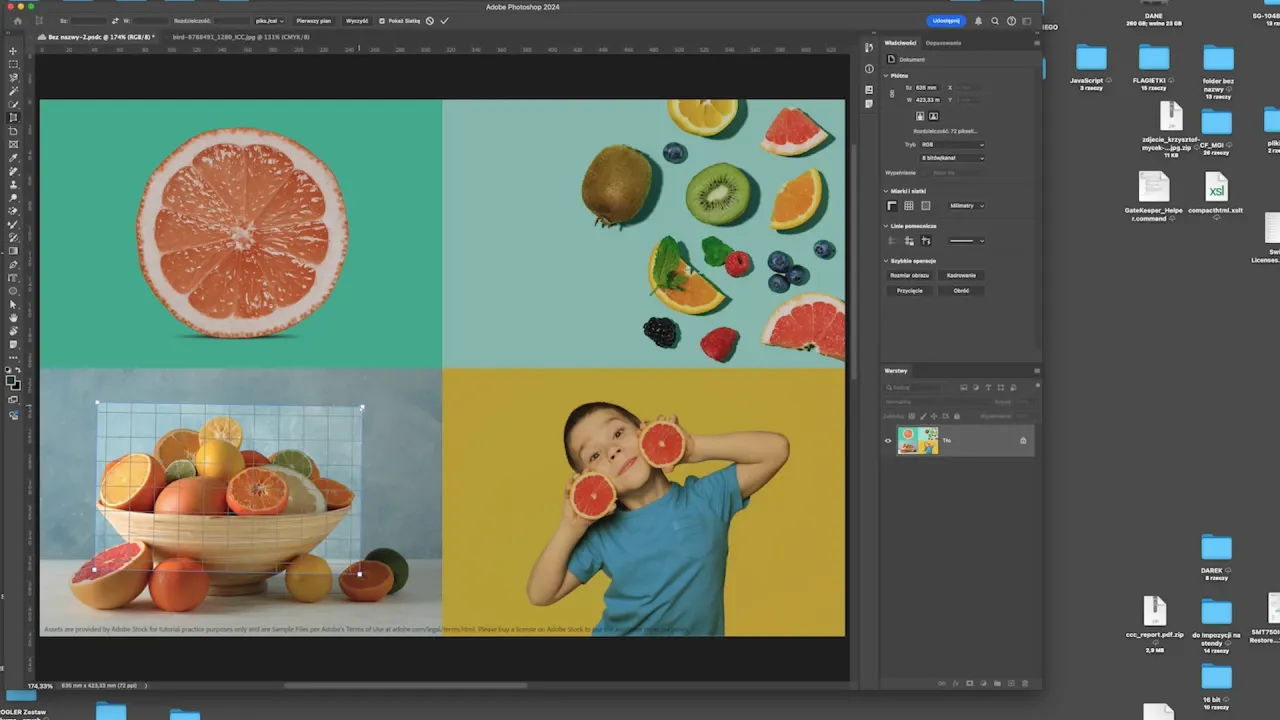Set canvas to landscape orientation icon
1280x720 pixels.
click(934, 116)
